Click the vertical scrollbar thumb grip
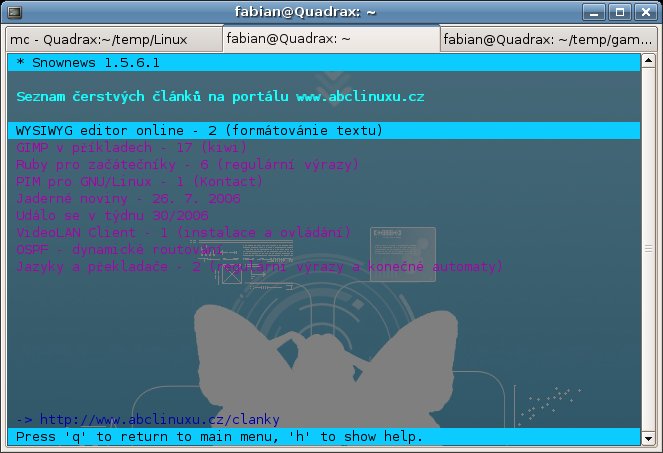 point(648,249)
